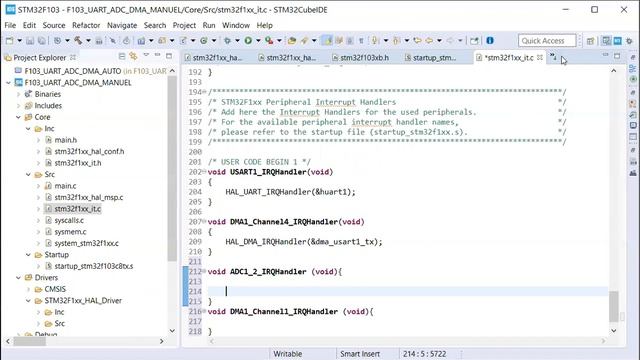Open the Refactor menu
The image size is (640, 360).
coord(86,25)
